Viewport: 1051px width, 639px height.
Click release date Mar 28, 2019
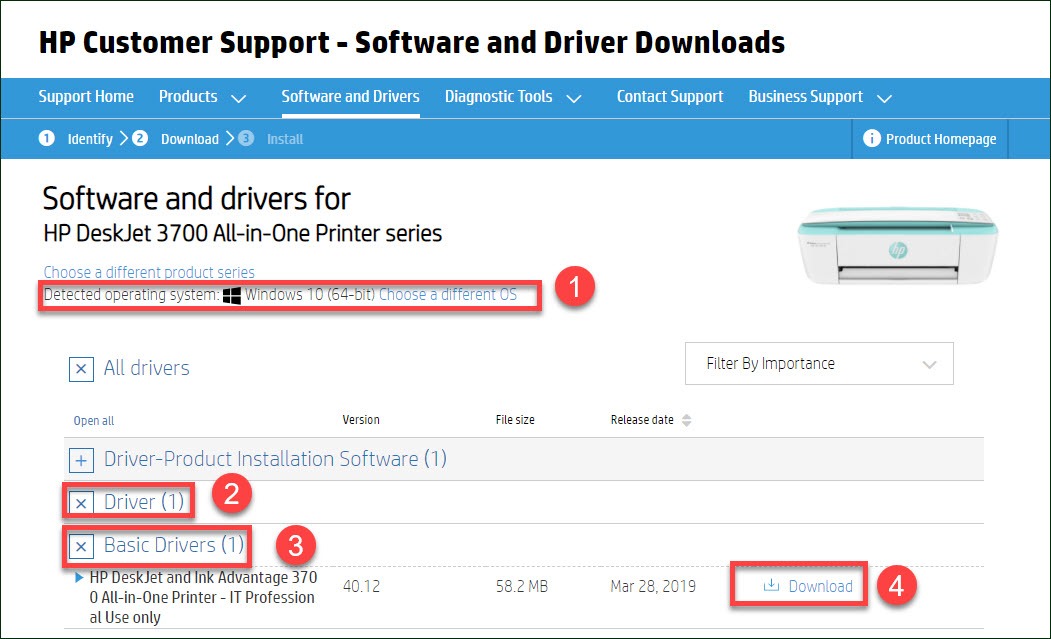(653, 586)
